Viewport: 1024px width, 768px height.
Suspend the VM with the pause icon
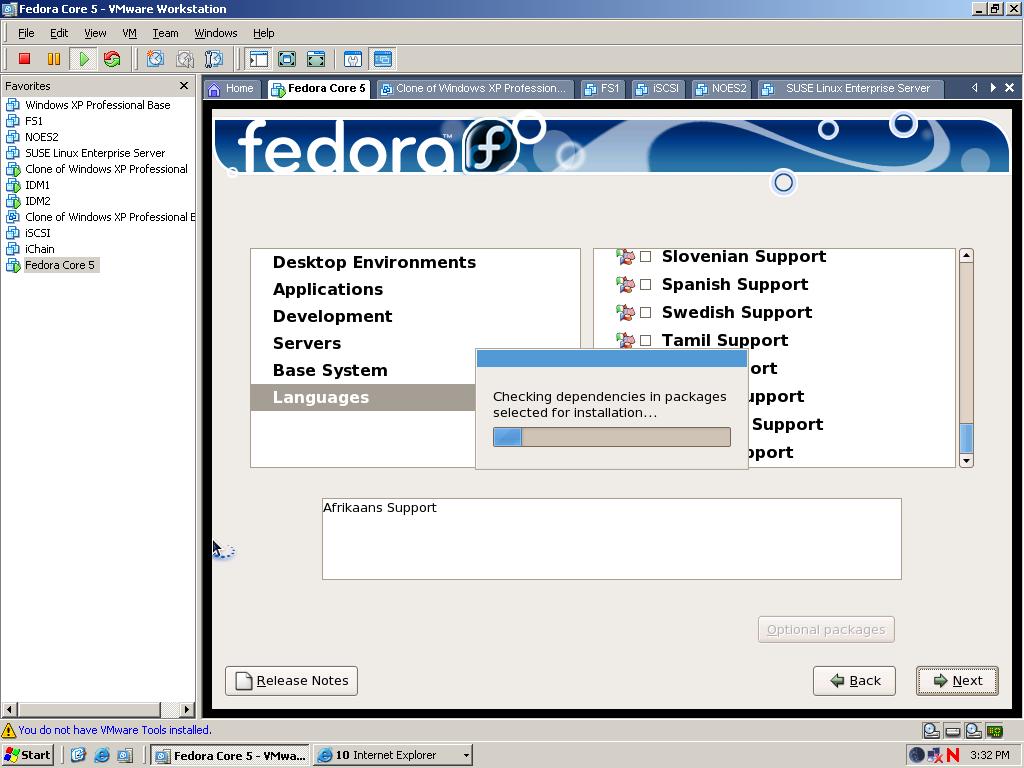pyautogui.click(x=54, y=59)
